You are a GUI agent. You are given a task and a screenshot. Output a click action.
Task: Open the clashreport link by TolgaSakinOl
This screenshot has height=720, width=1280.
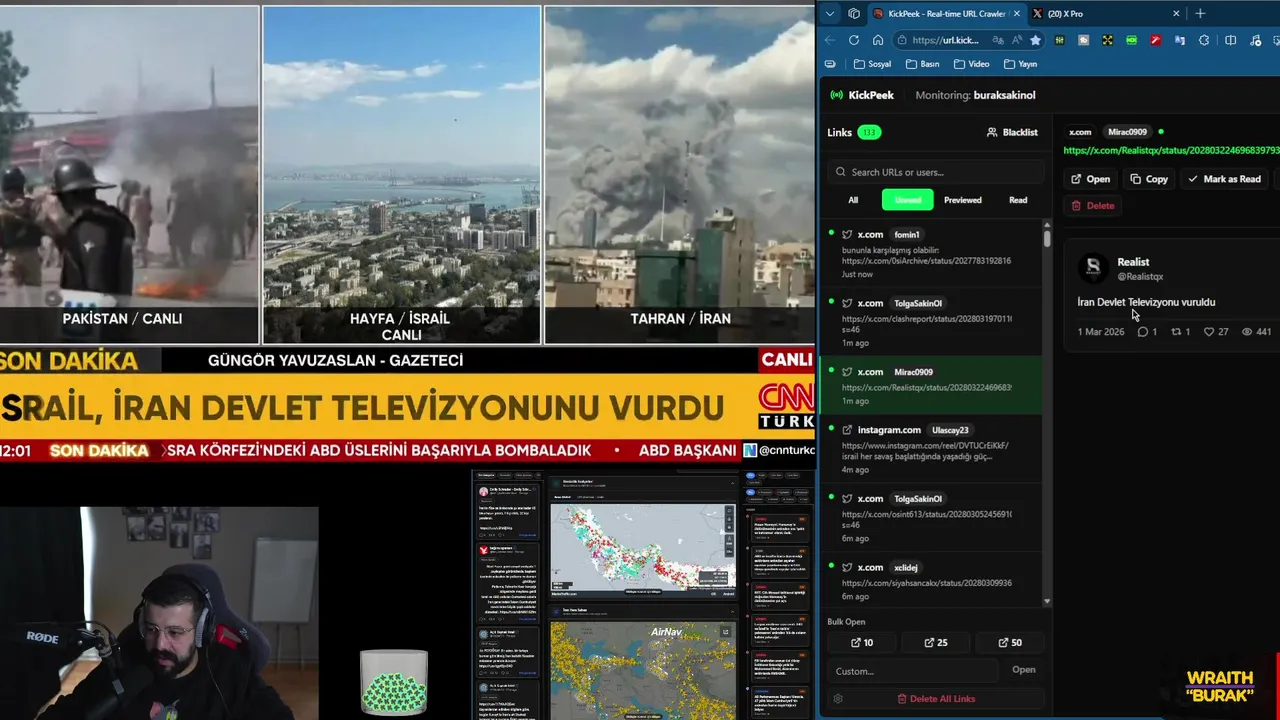tap(930, 322)
